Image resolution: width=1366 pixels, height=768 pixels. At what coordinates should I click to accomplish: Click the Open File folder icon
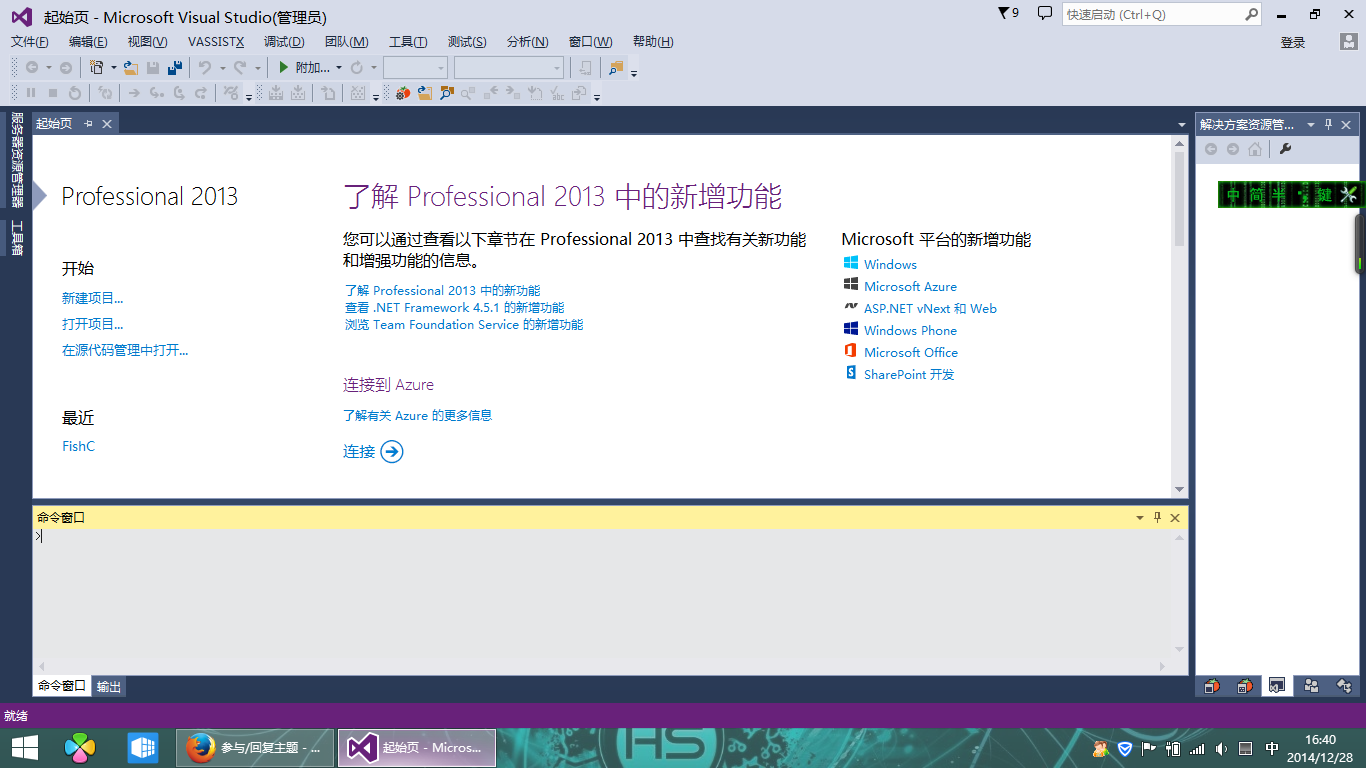click(x=131, y=67)
